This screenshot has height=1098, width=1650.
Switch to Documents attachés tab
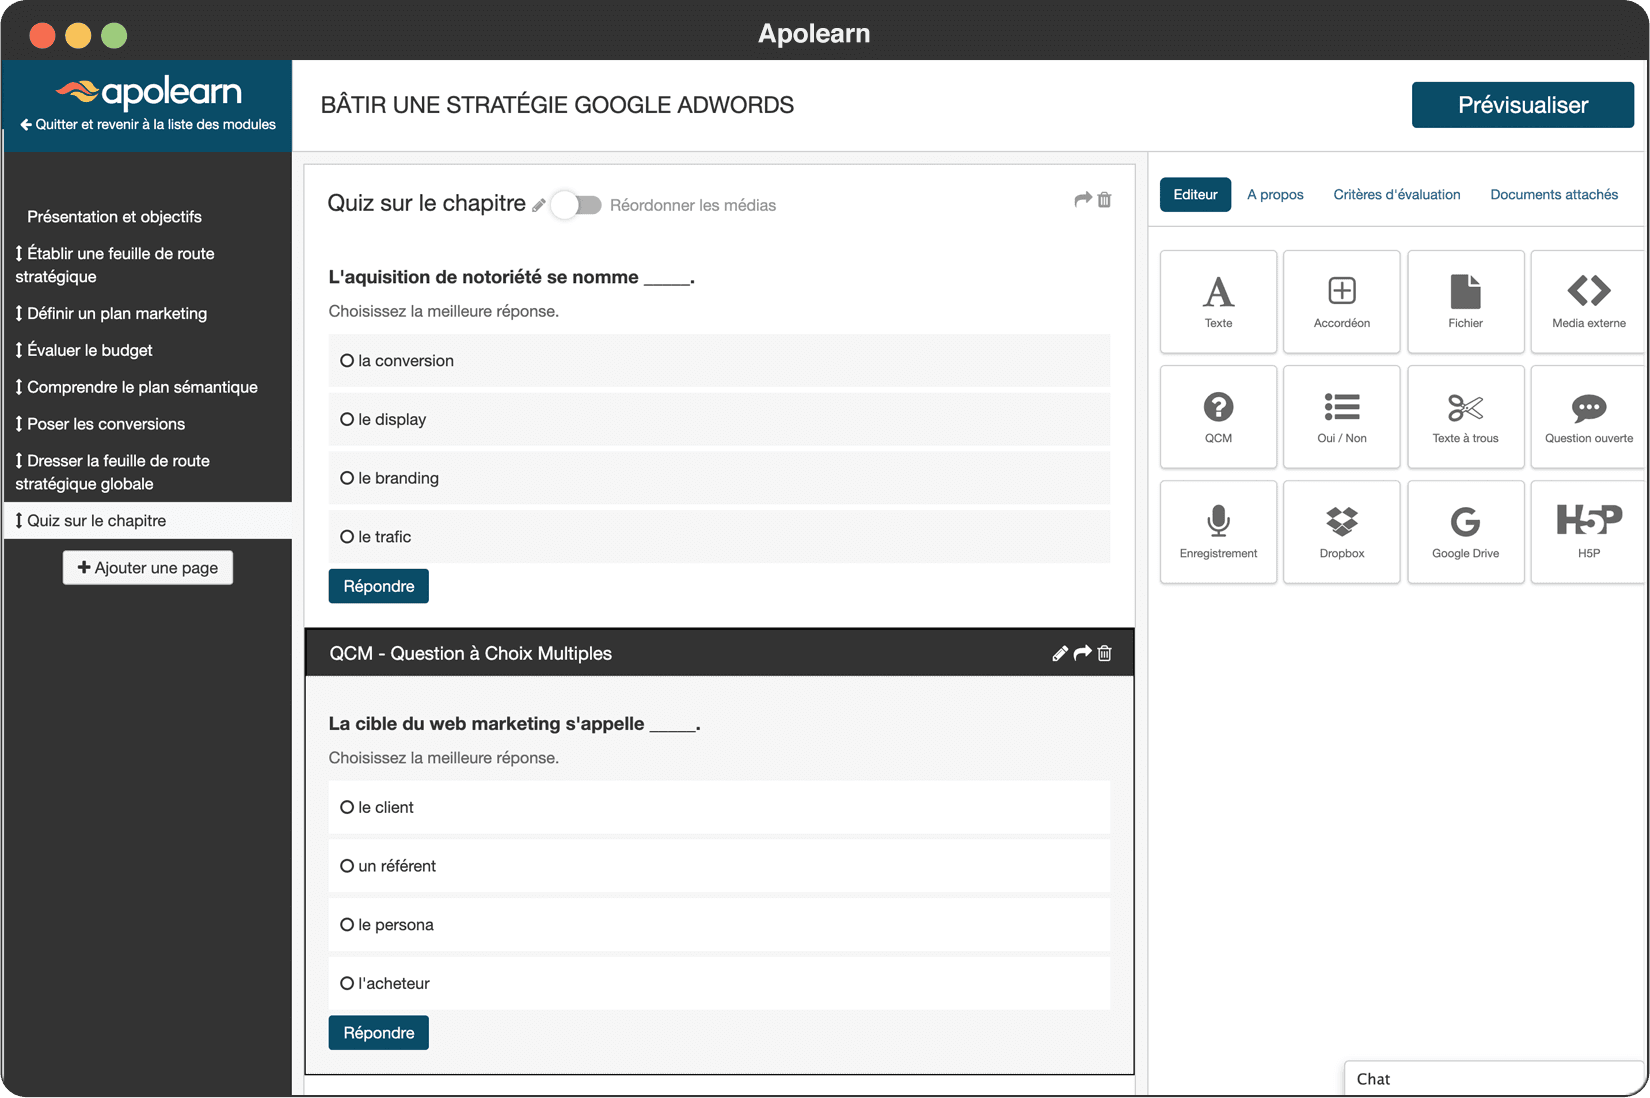[x=1553, y=195]
